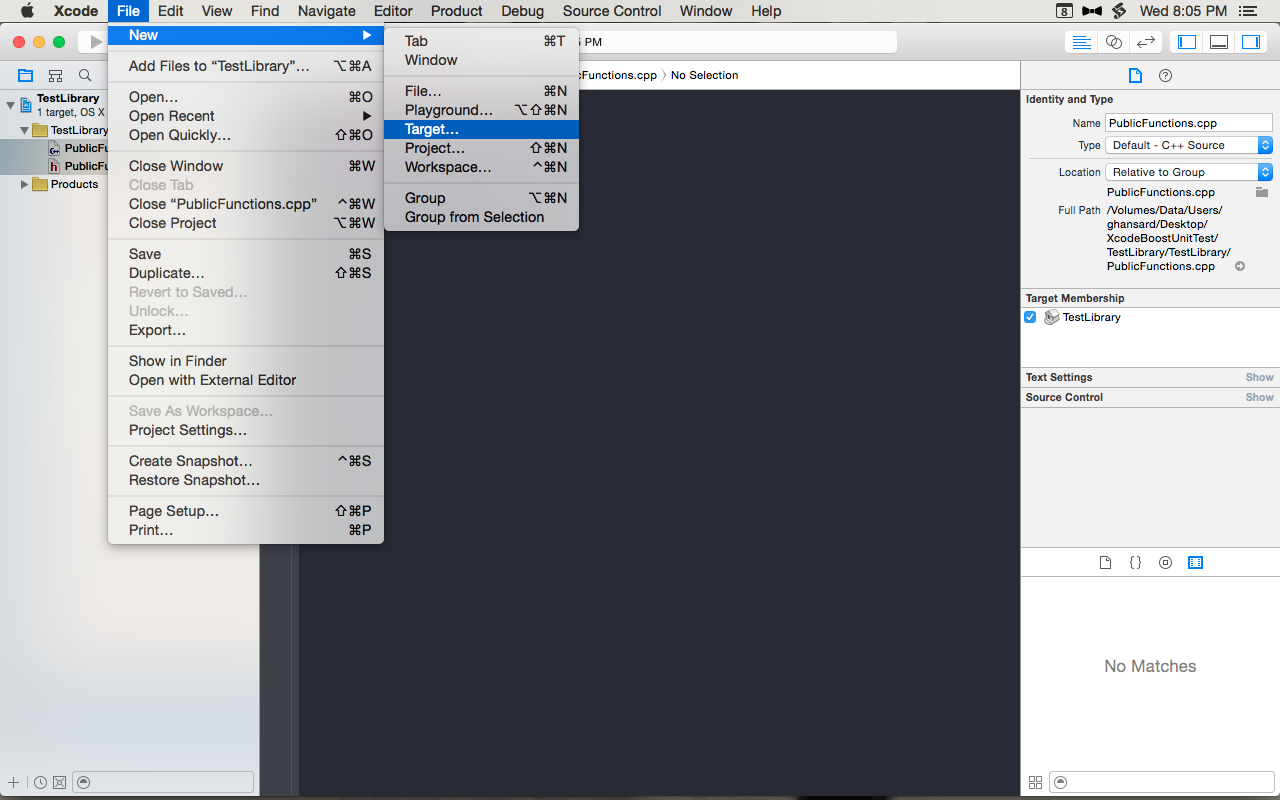Choose Group from Selection

(481, 217)
